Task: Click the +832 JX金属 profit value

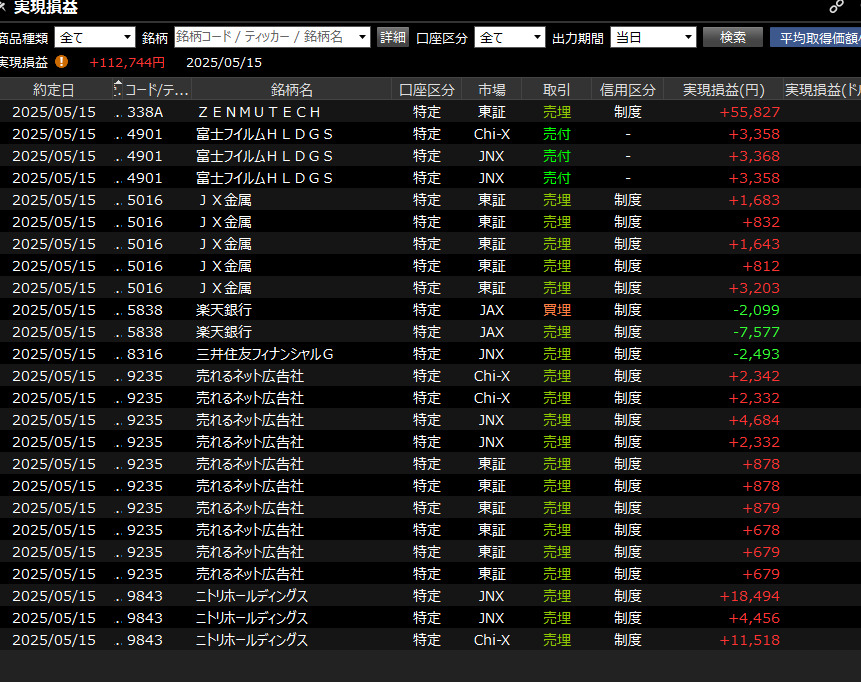Action: click(761, 222)
